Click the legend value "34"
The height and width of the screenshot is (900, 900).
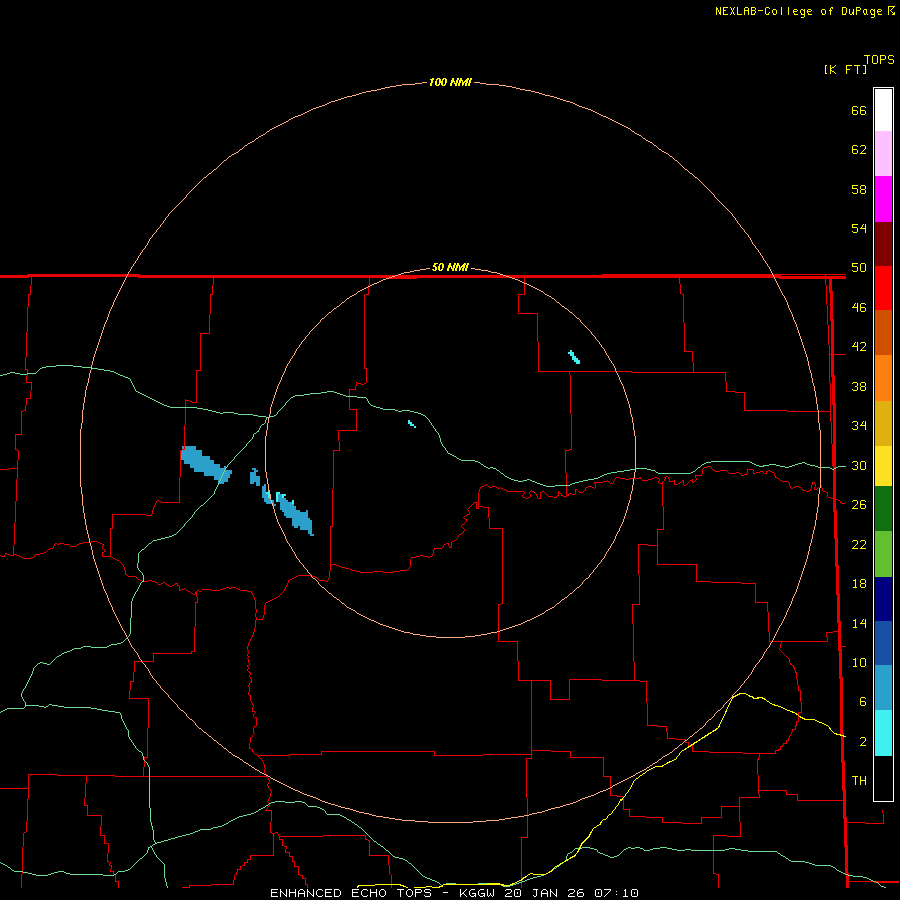(x=859, y=426)
